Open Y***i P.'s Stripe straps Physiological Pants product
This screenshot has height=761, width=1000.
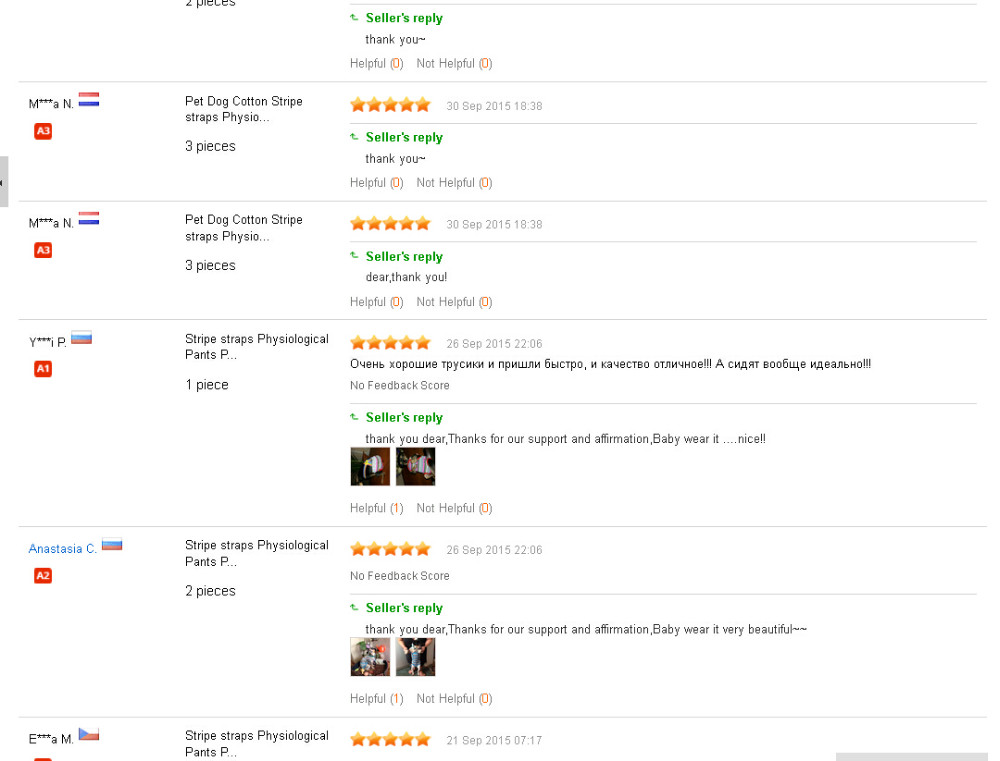256,347
